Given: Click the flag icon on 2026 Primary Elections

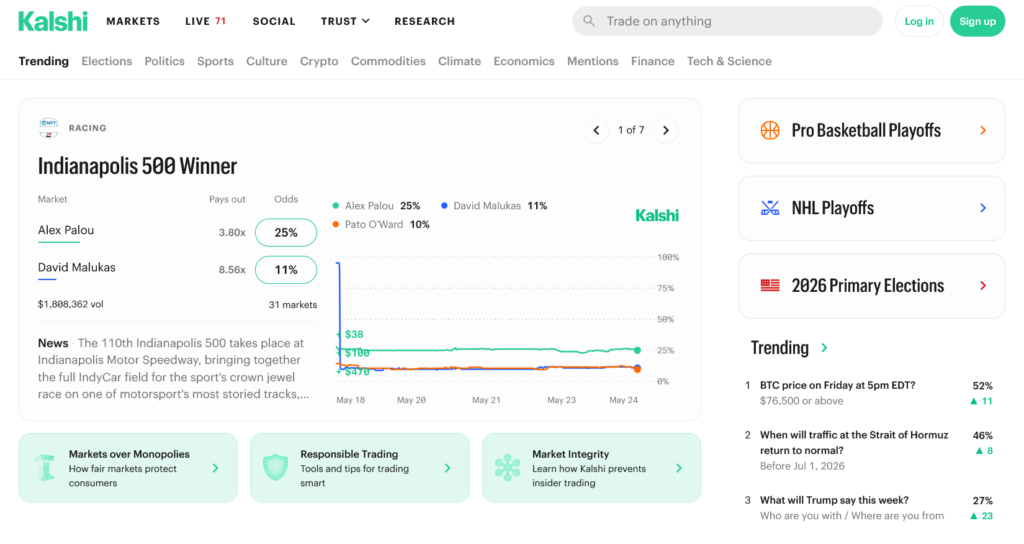Looking at the screenshot, I should [770, 285].
